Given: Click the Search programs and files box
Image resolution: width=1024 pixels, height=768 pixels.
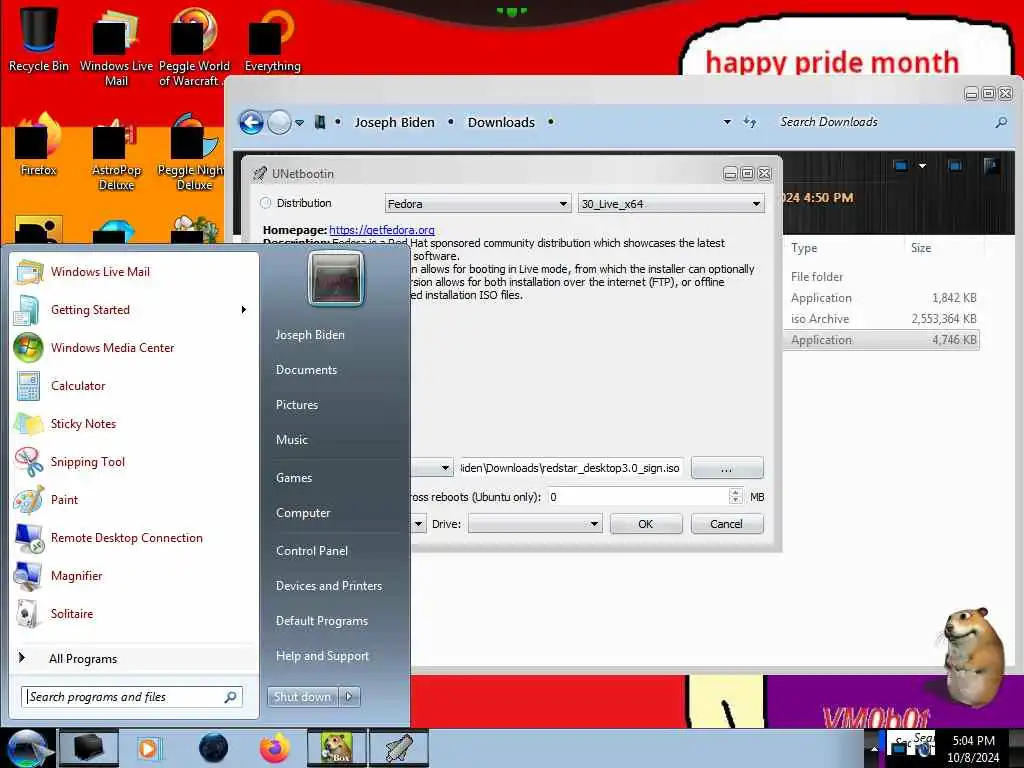Looking at the screenshot, I should 131,697.
